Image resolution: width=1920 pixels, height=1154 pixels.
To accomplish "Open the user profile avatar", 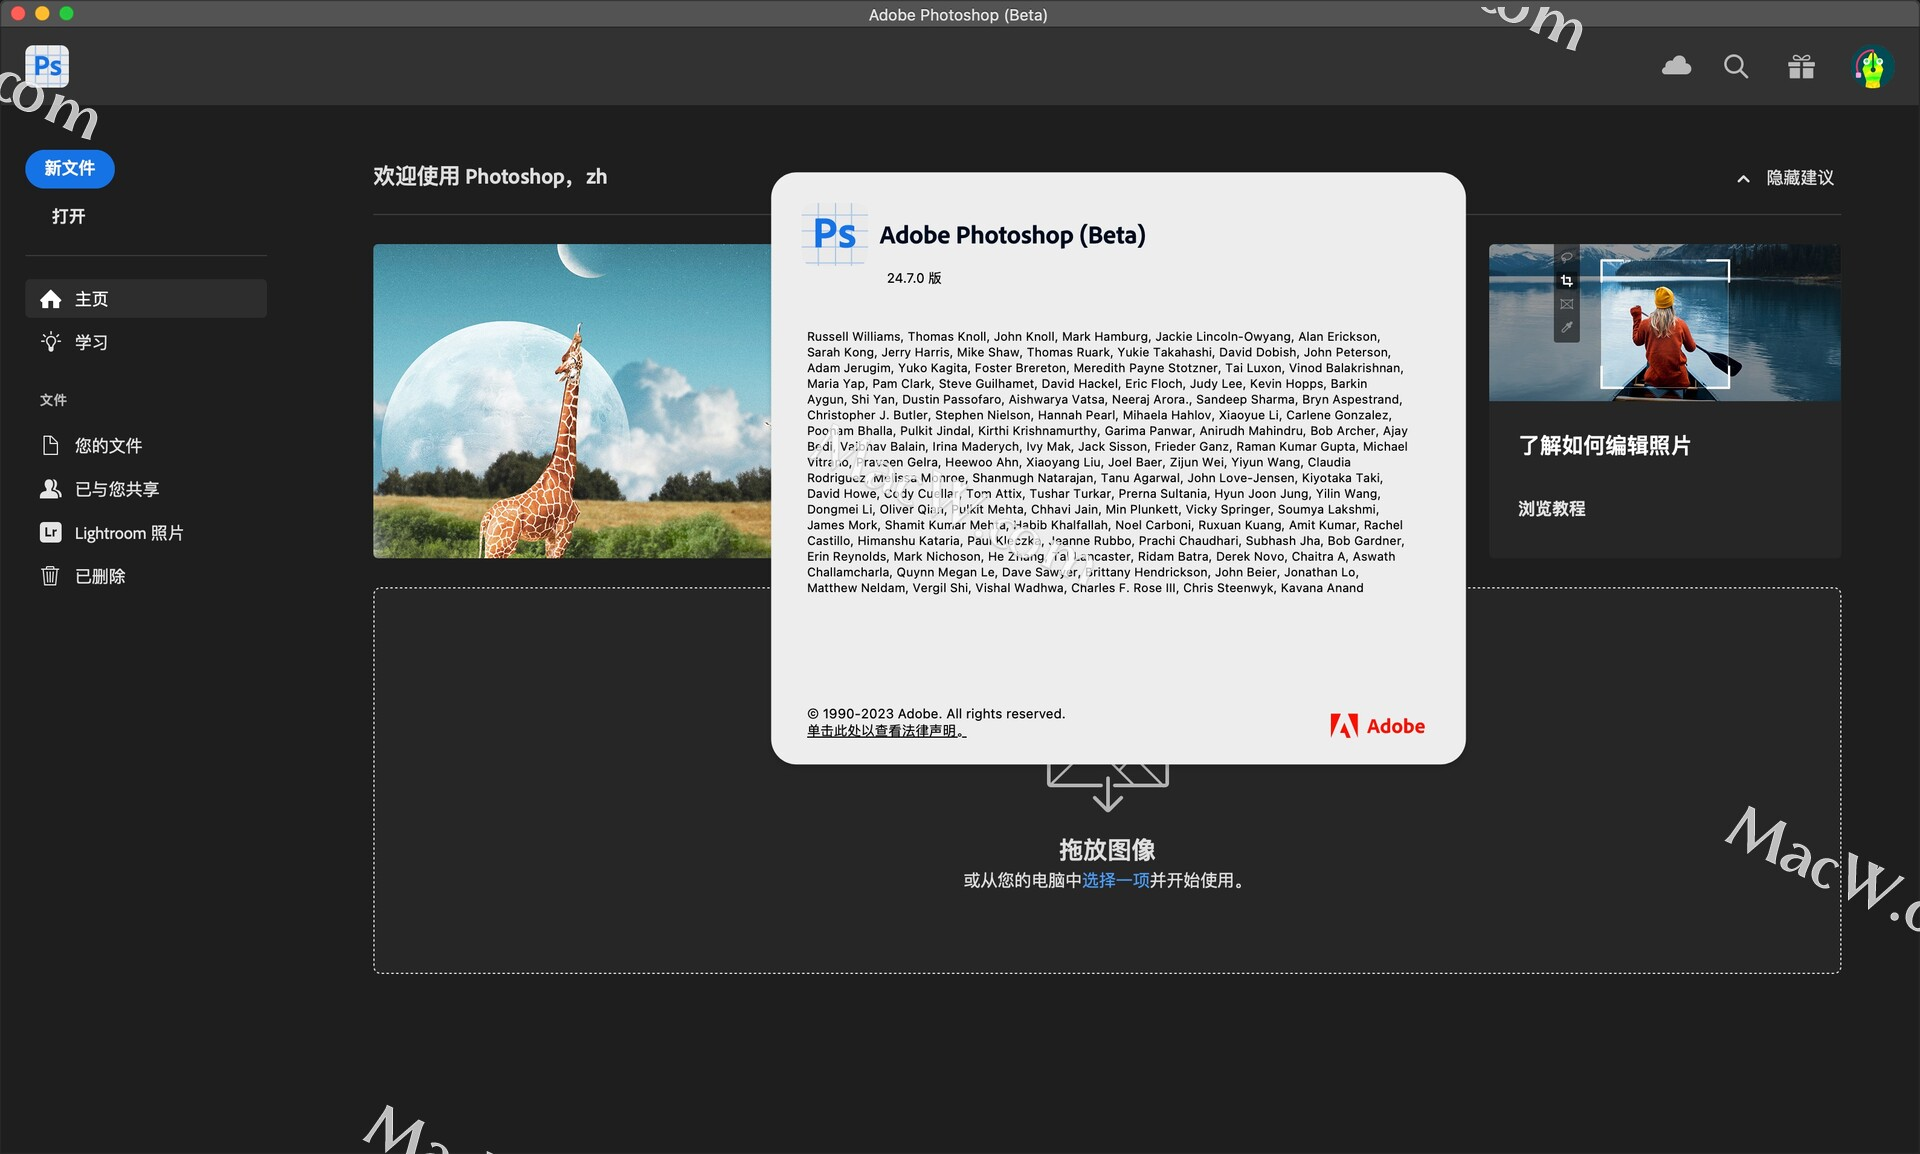I will 1872,67.
